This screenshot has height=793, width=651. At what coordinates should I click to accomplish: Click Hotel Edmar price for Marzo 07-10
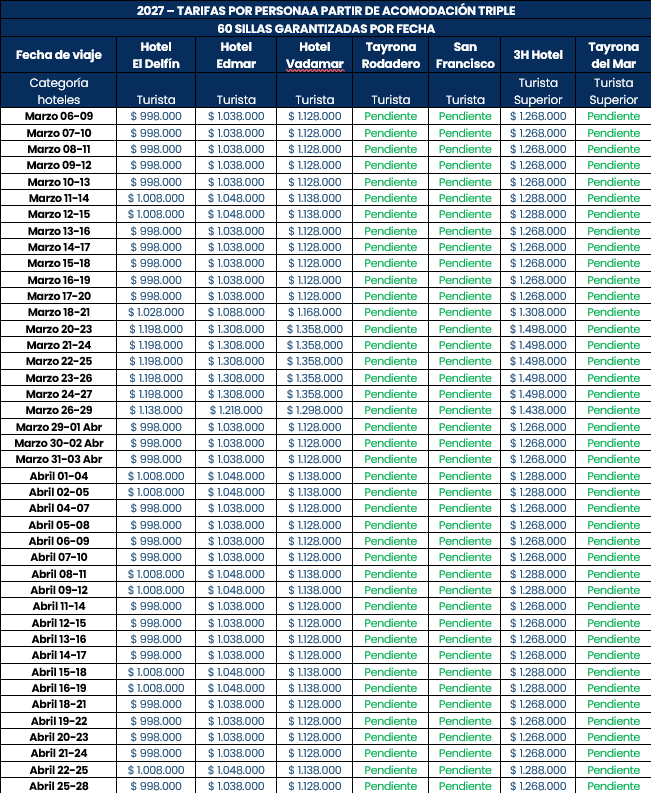tap(236, 133)
